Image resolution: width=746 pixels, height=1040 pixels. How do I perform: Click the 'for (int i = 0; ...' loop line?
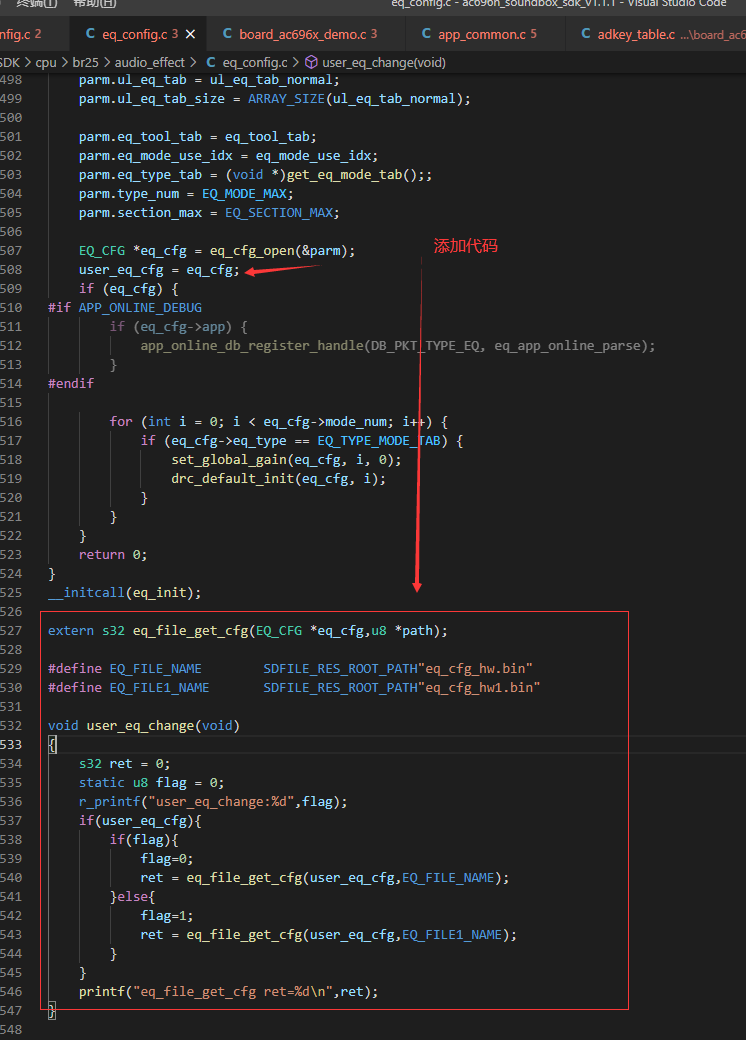(x=279, y=422)
